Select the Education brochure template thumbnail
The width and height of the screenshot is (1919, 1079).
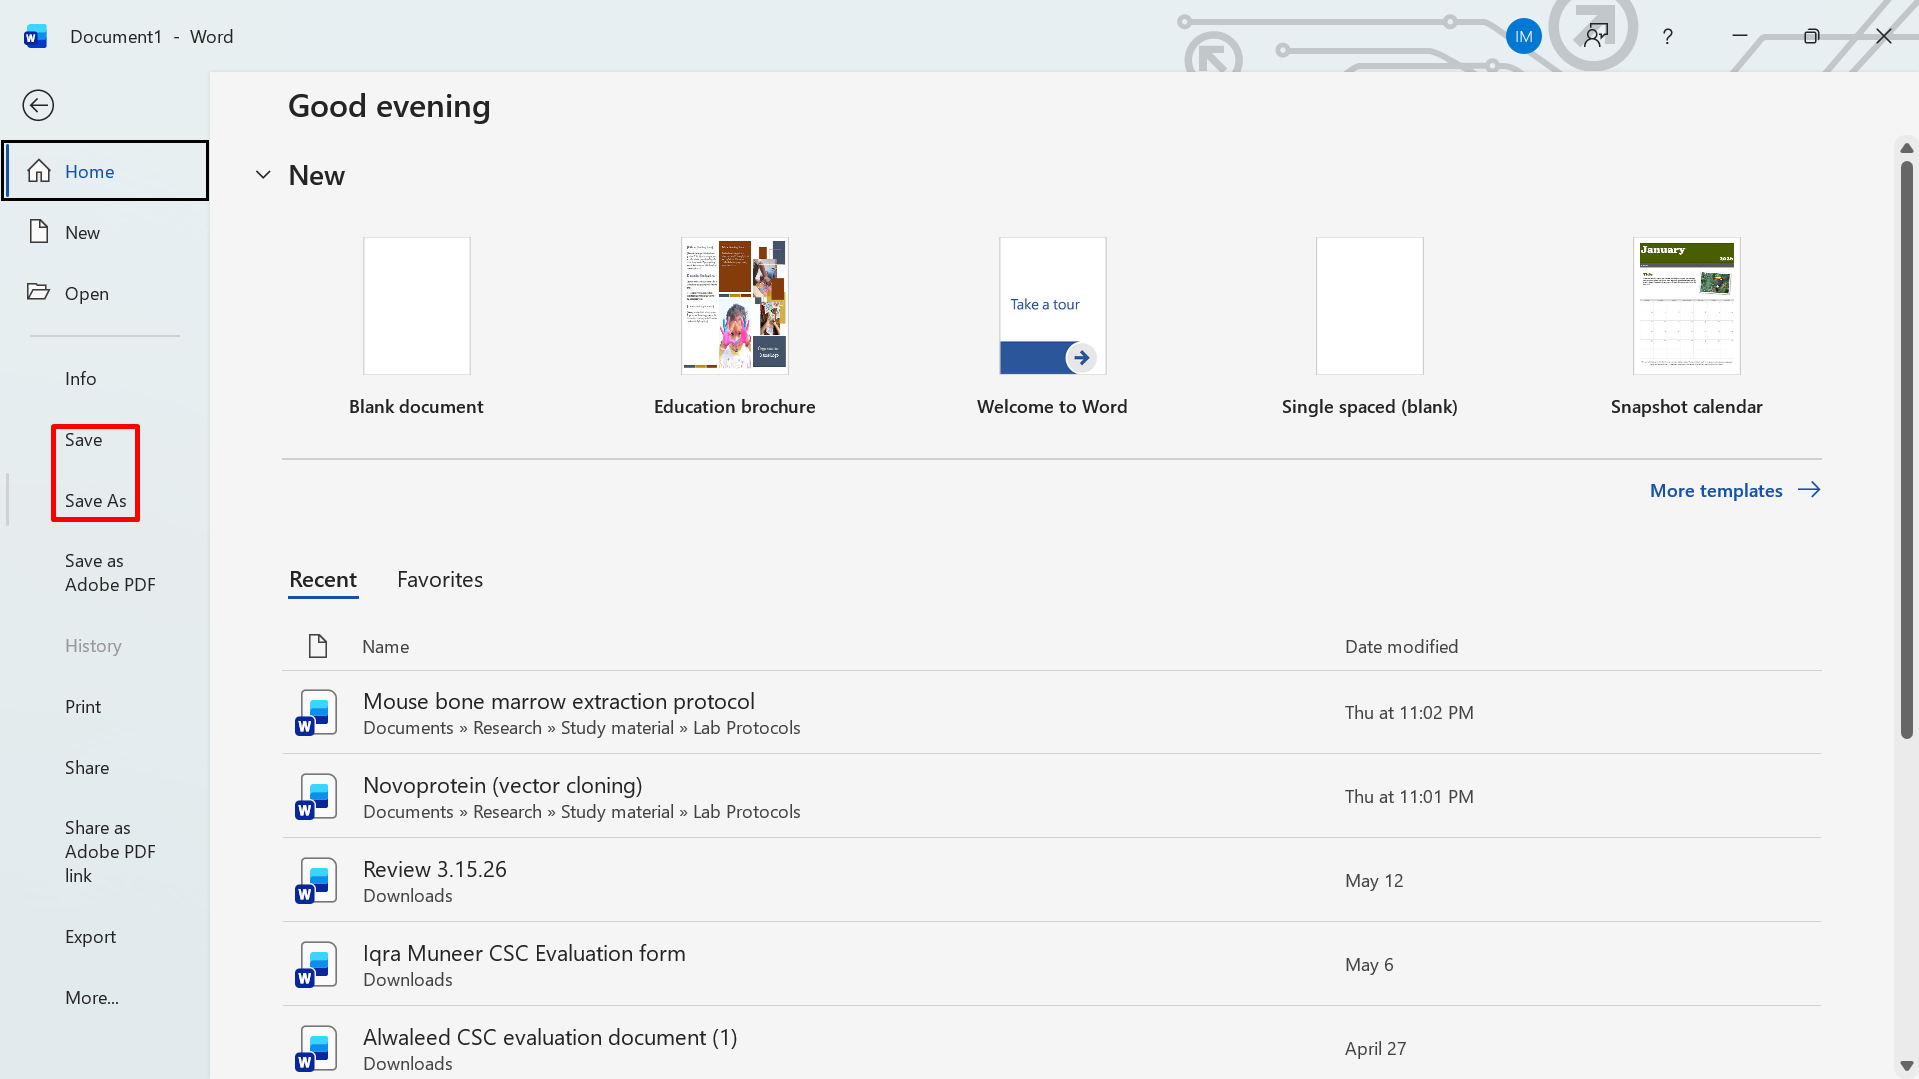735,306
